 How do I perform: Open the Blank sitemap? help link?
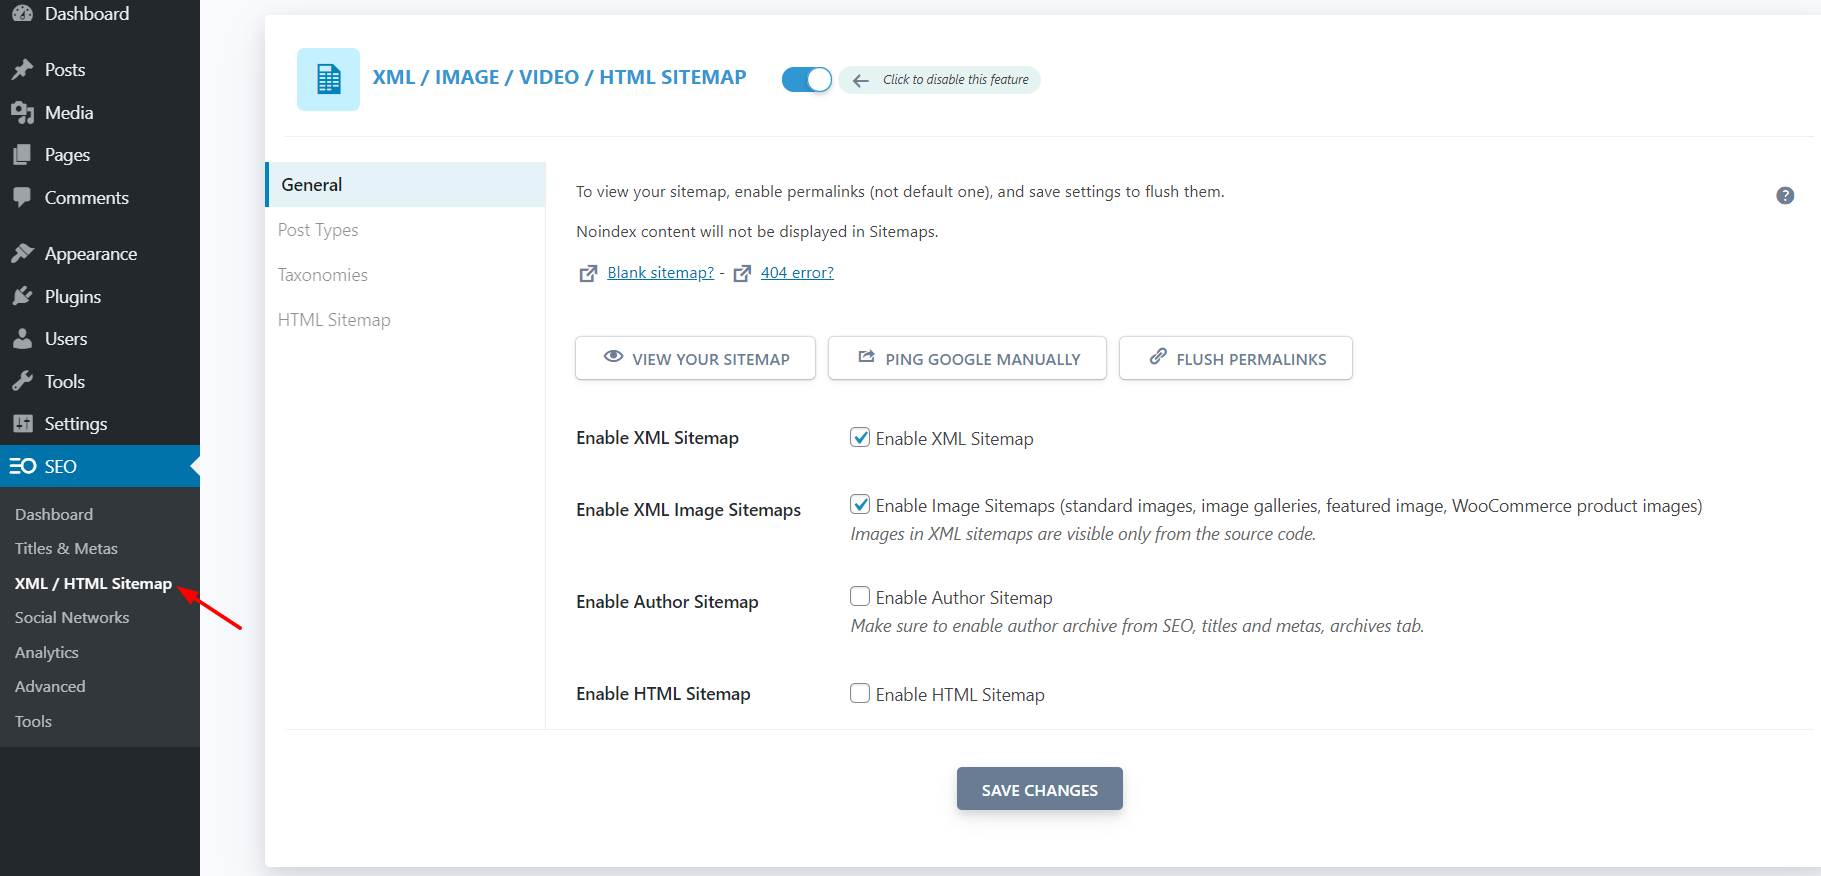(x=660, y=272)
